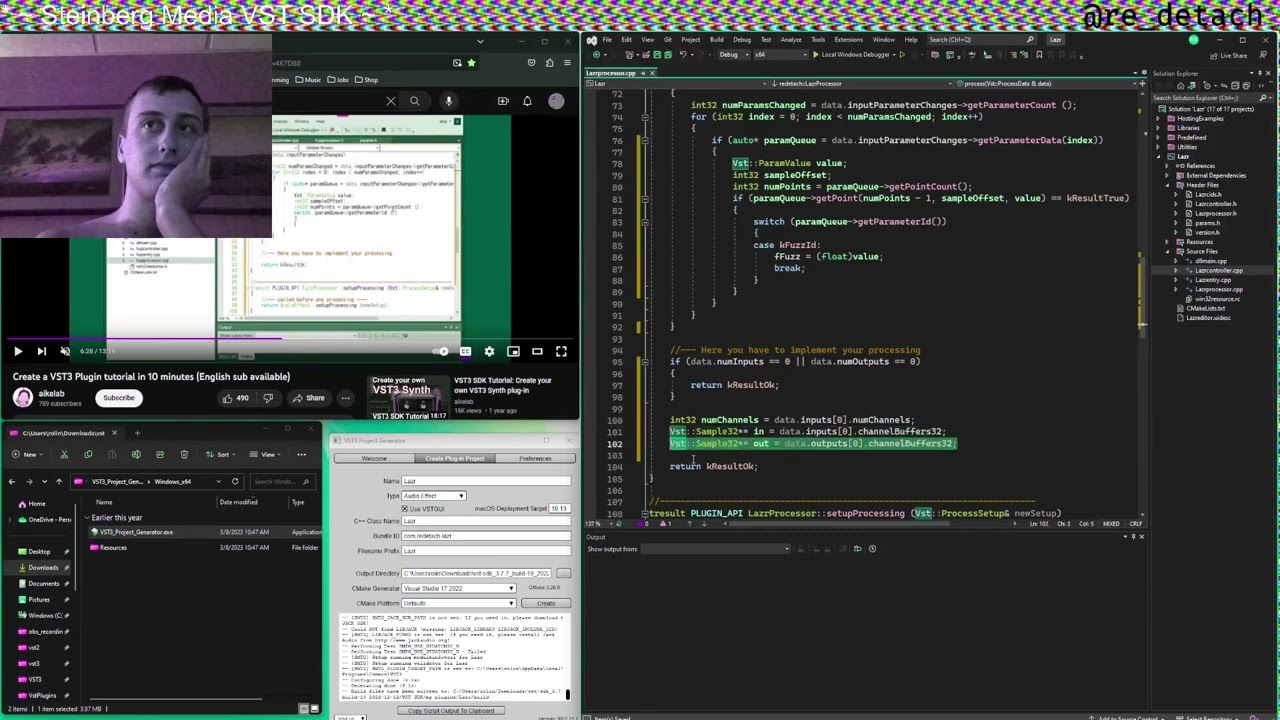Open the New dropdown in File Explorer
The height and width of the screenshot is (720, 1280).
point(28,454)
